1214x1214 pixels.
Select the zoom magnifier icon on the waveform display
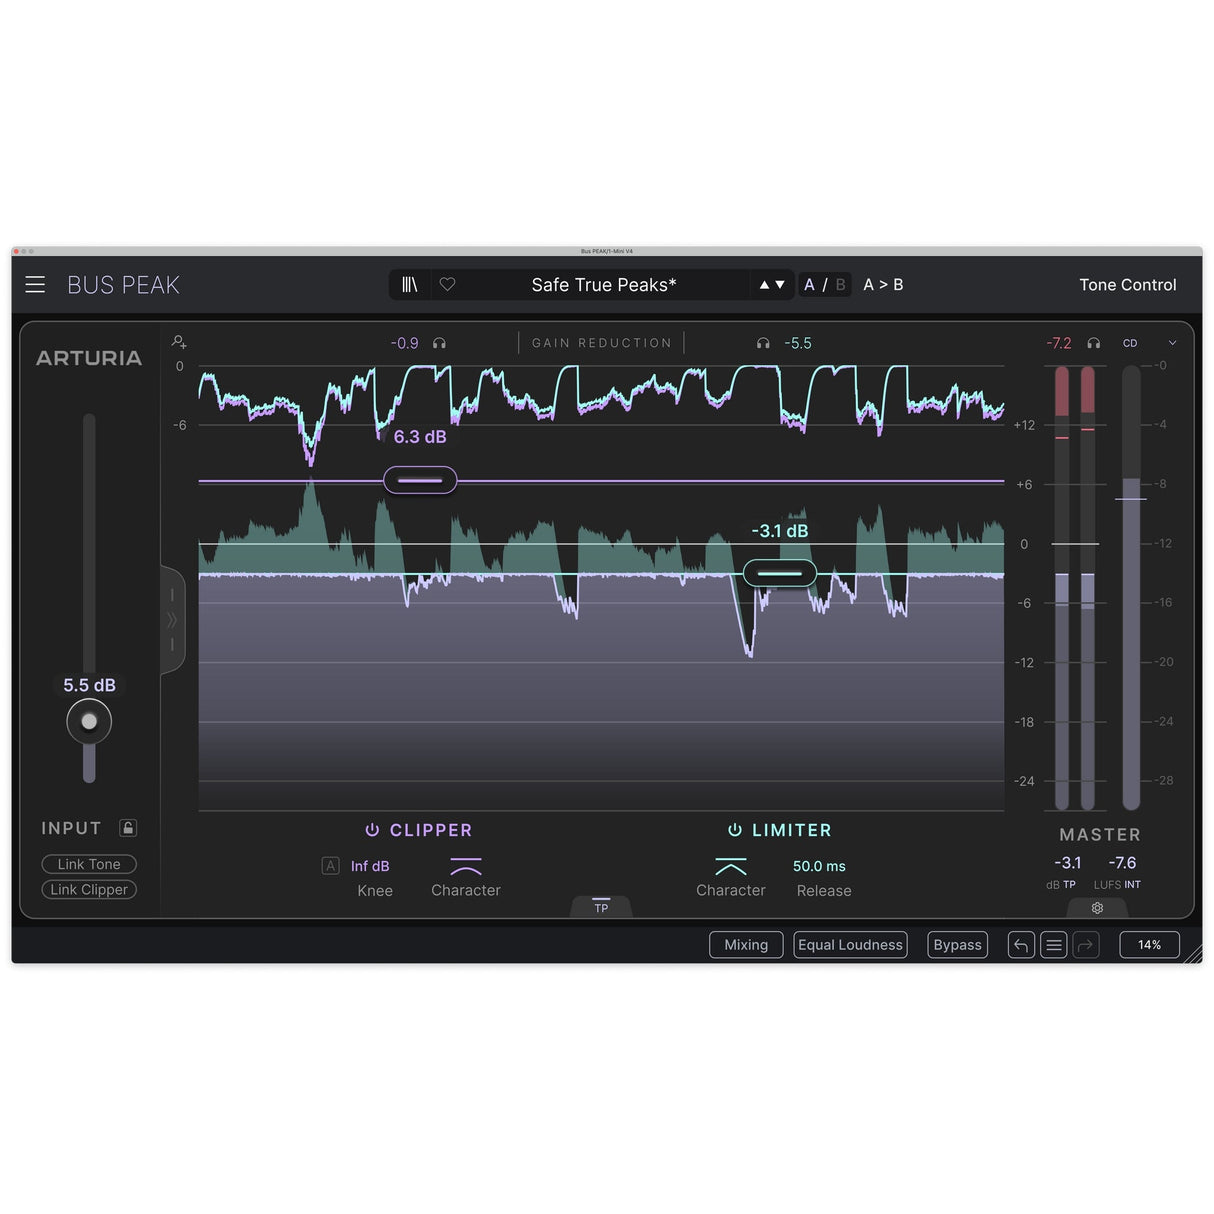[178, 342]
